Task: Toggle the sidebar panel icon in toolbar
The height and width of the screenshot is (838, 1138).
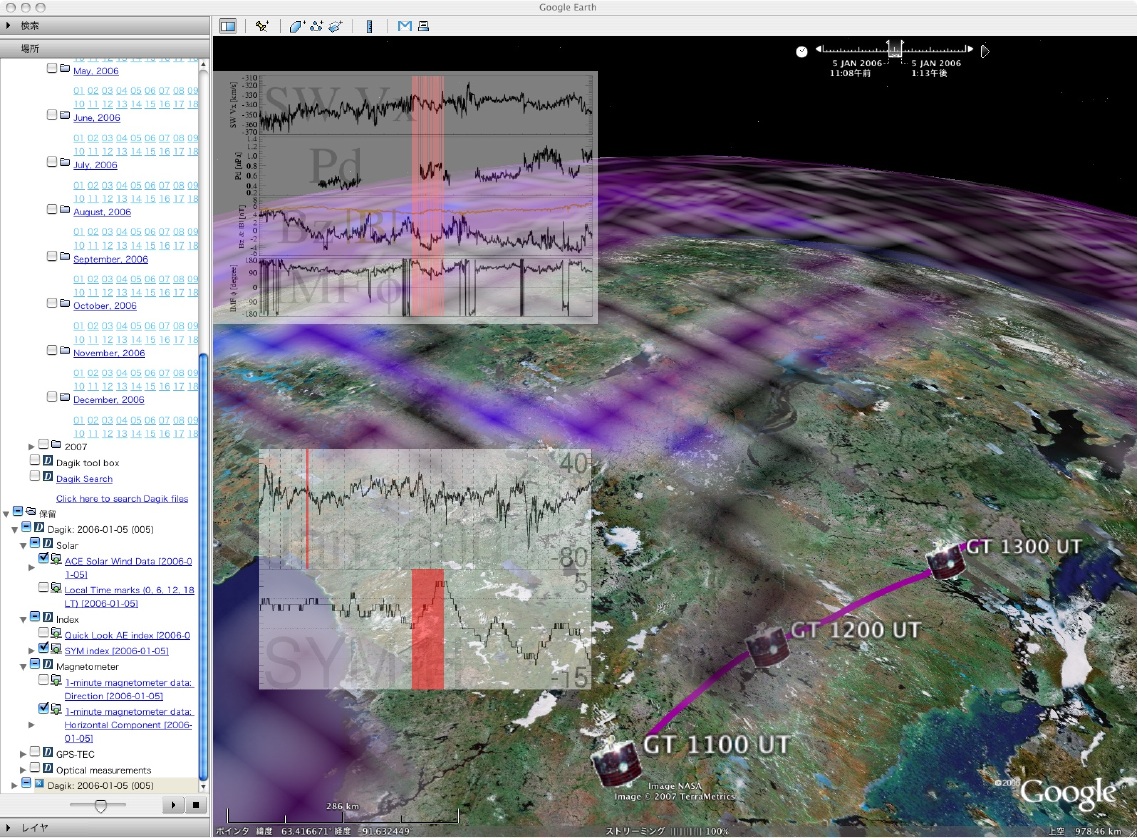Action: tap(228, 26)
